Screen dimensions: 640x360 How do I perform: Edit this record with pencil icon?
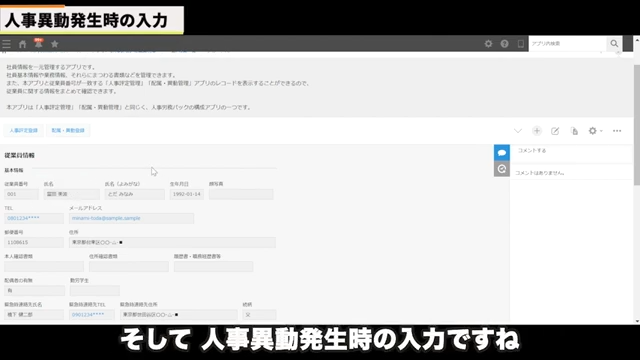[555, 131]
